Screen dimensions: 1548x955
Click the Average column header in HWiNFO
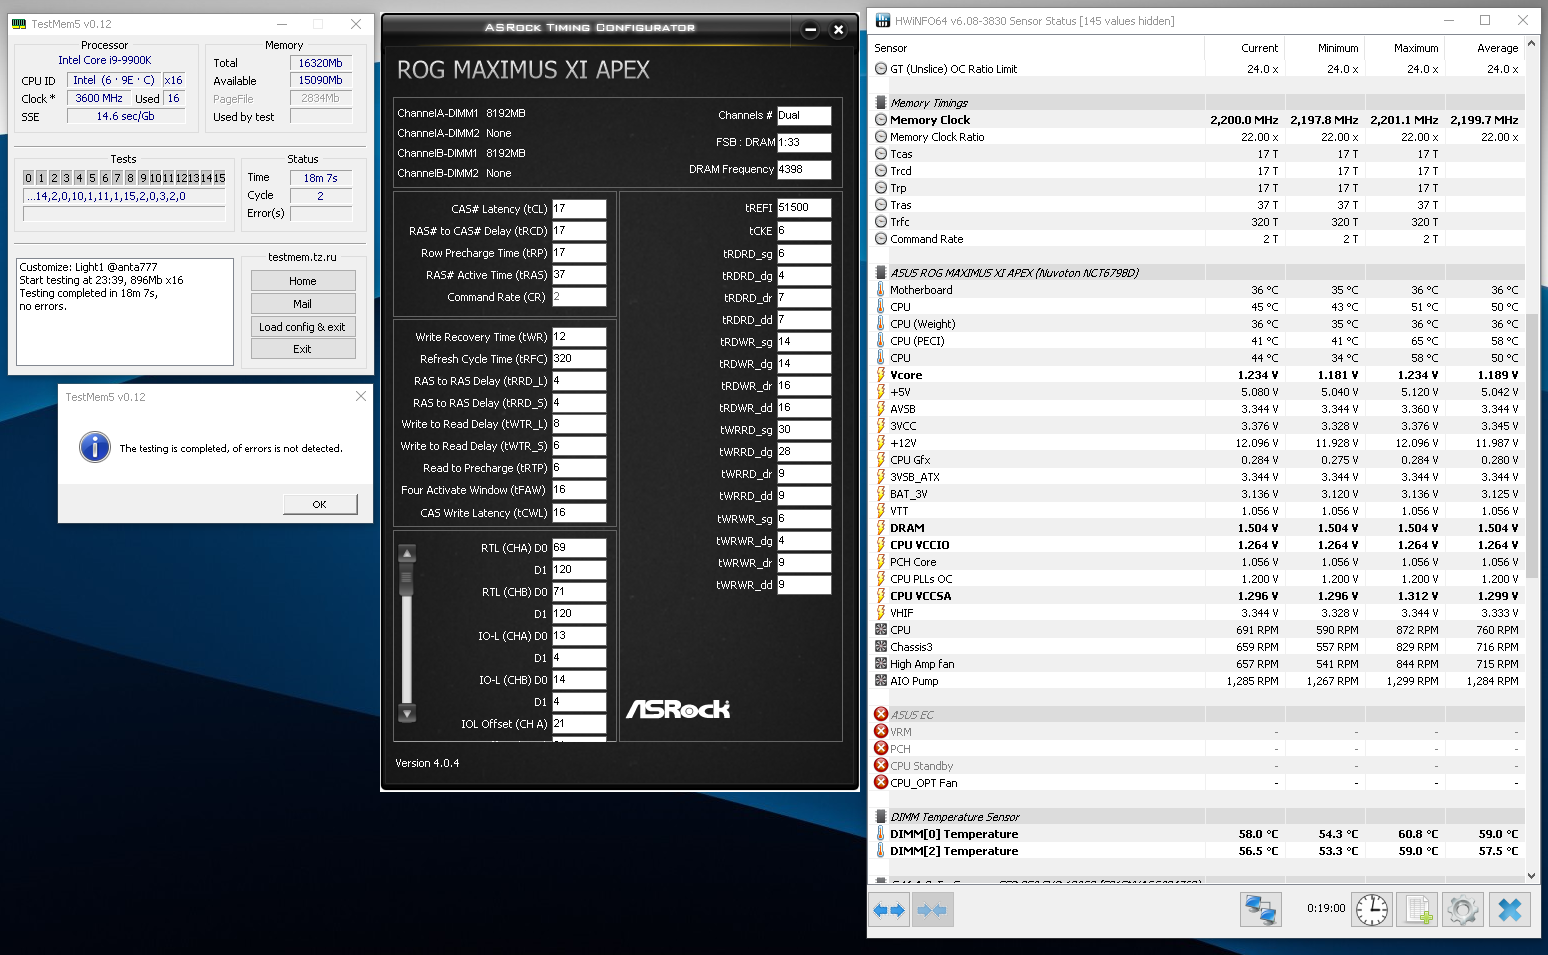[1484, 48]
